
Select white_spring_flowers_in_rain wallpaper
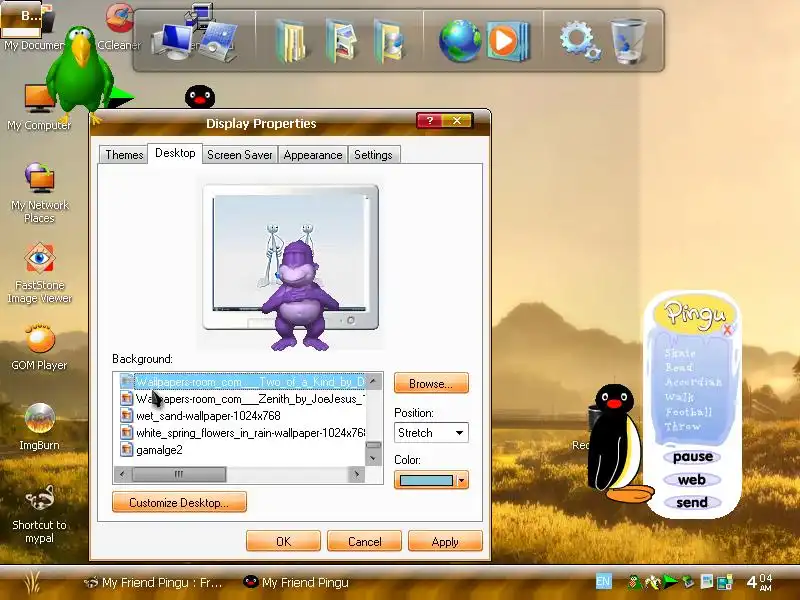coord(242,433)
